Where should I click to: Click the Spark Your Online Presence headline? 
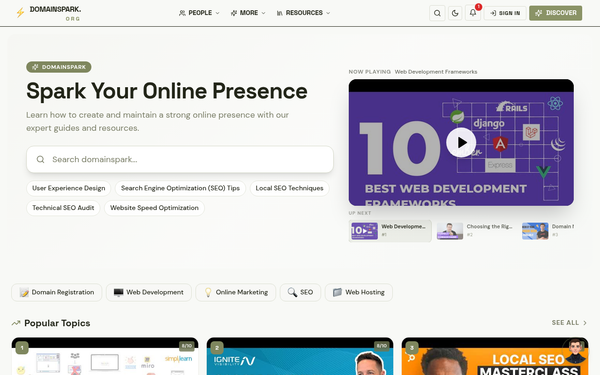167,91
